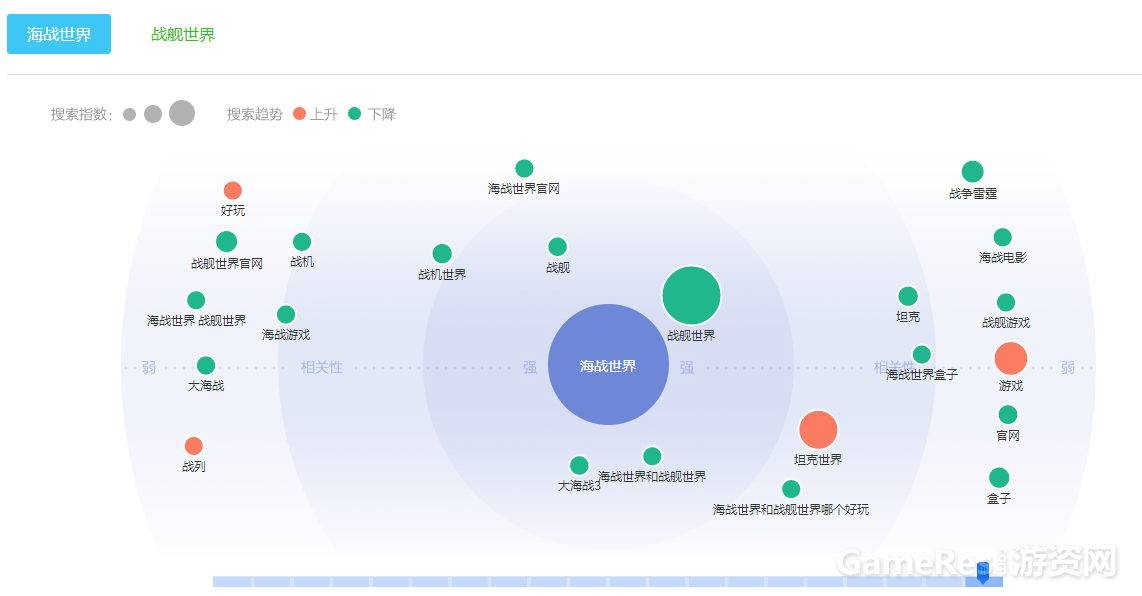
Task: Click the 搜索趋势 legend label
Action: (254, 114)
